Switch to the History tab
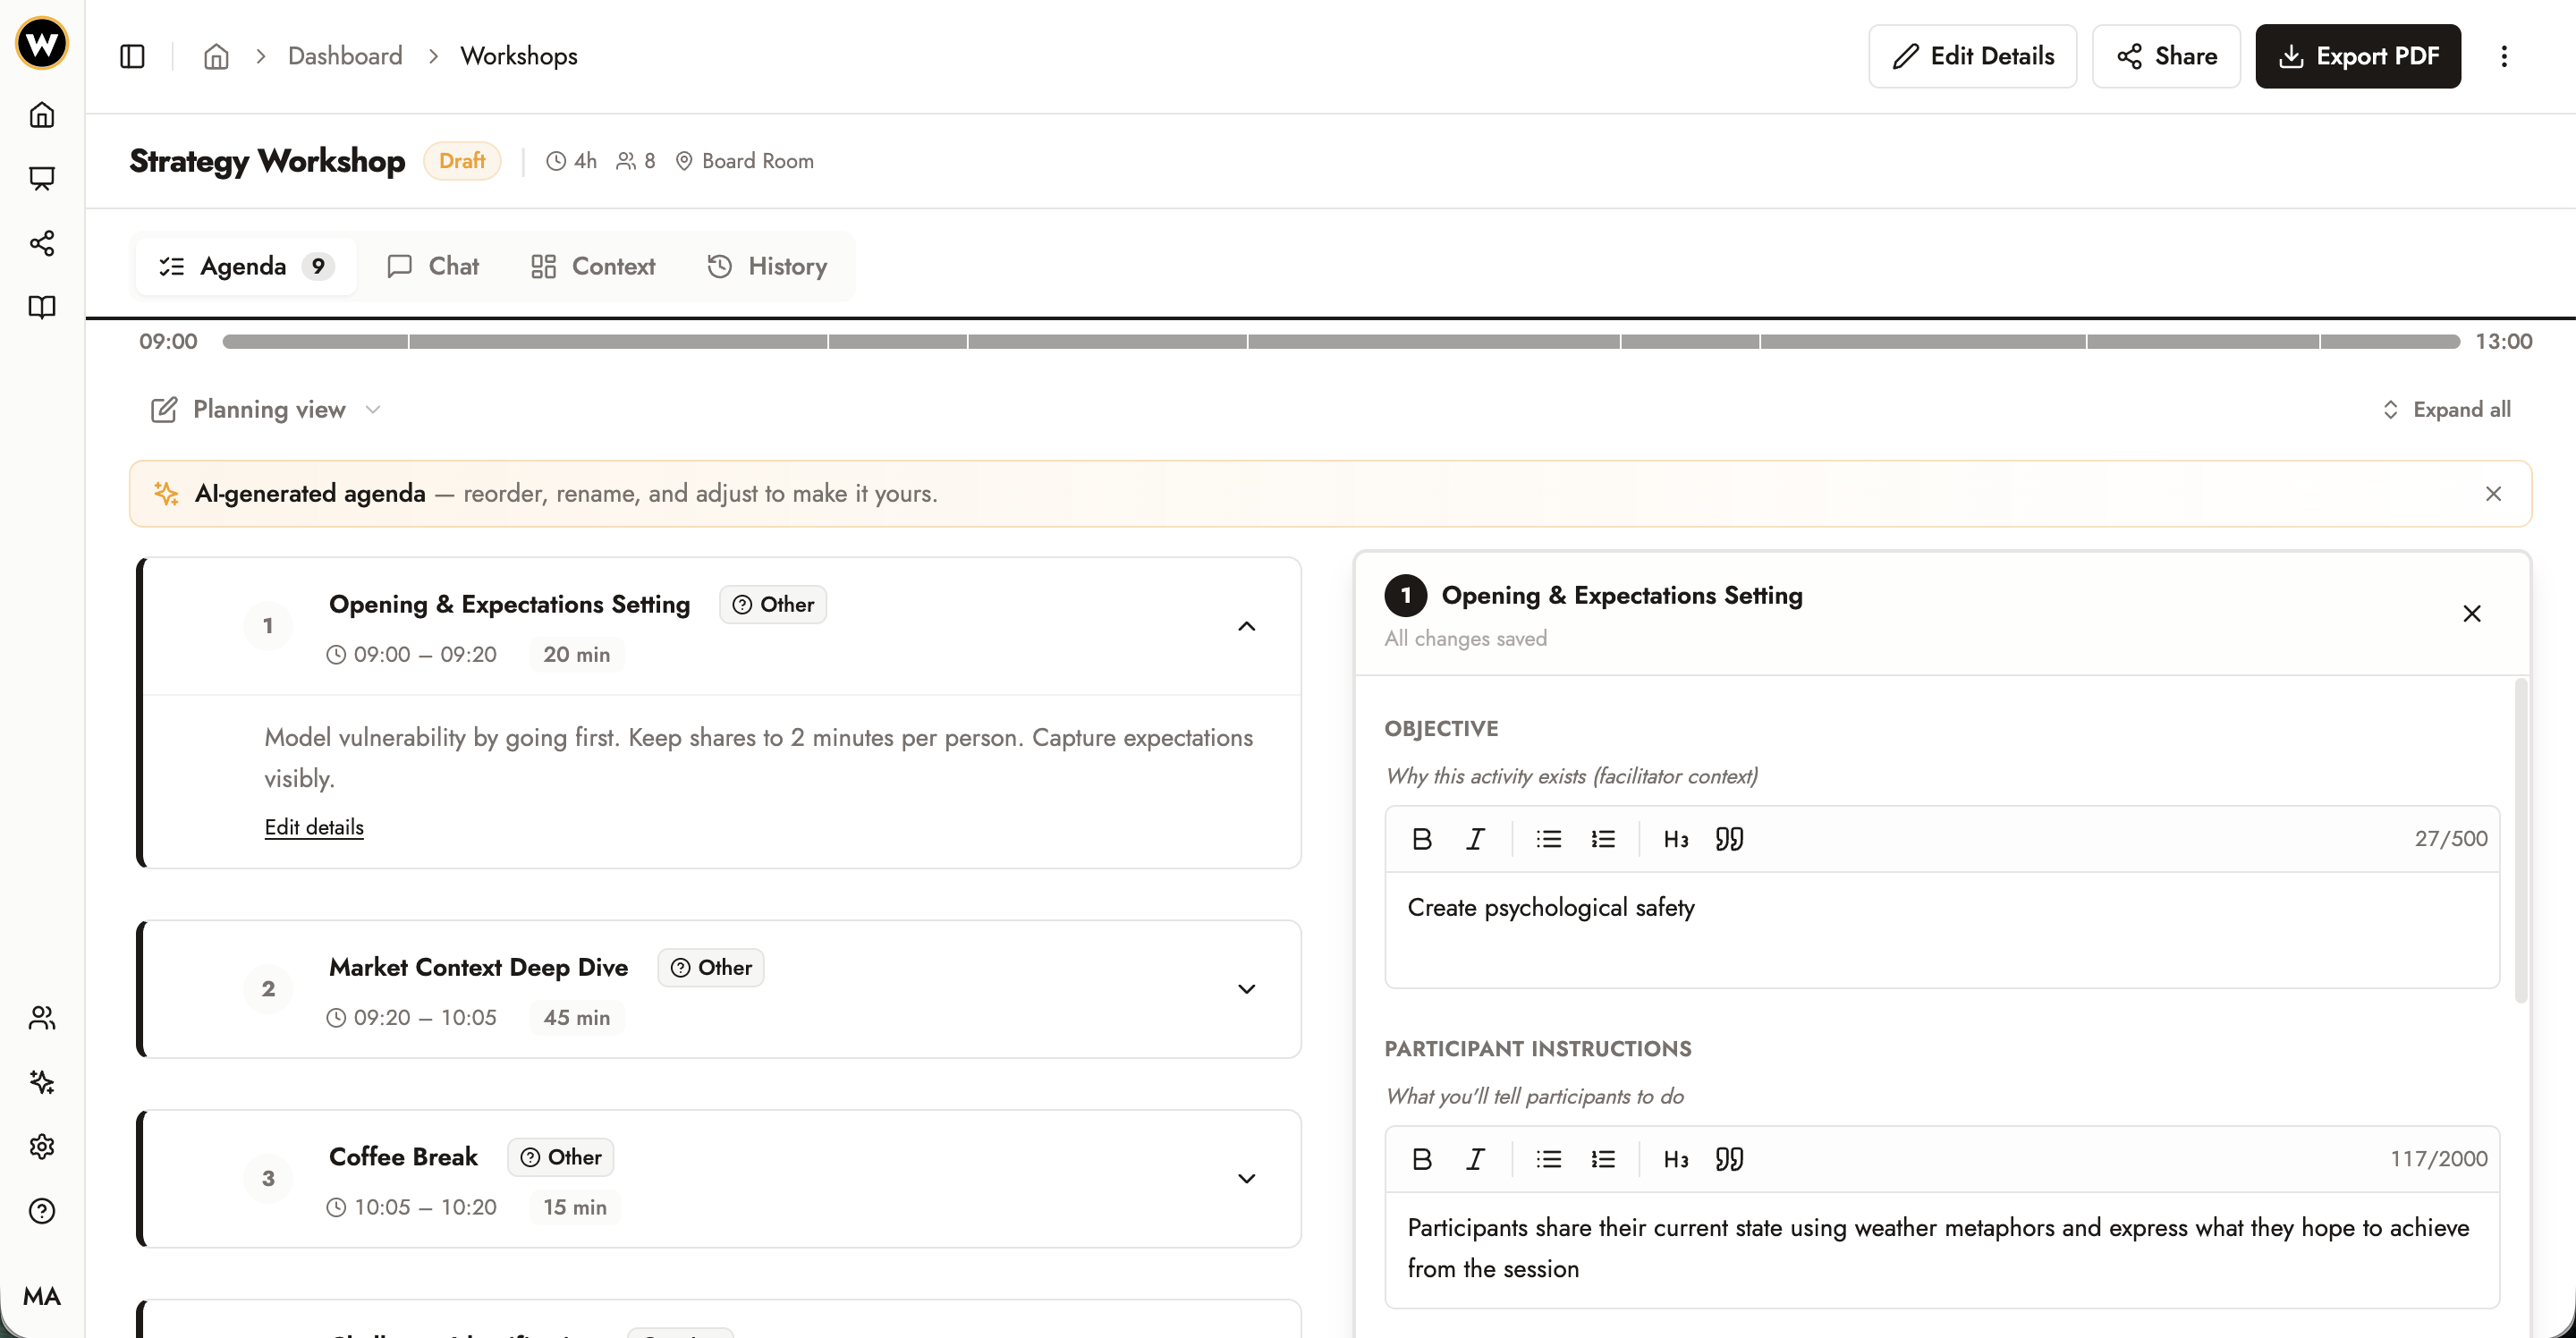 [x=767, y=266]
